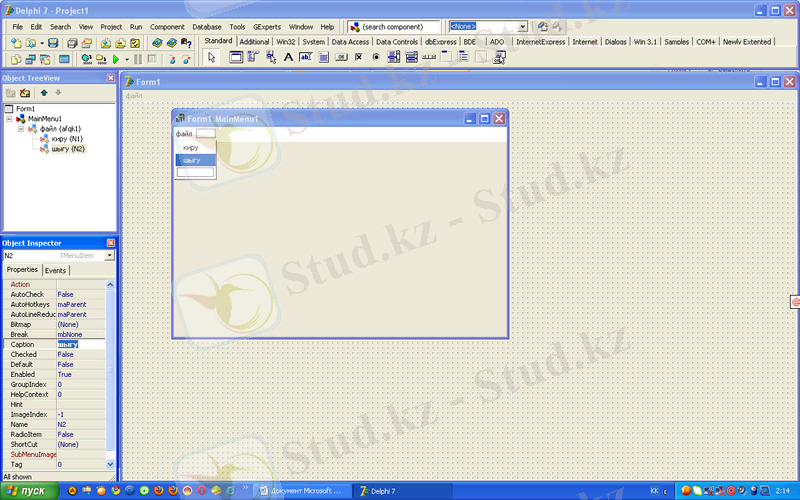Open the Events tab in Object Inspector
Viewport: 800px width, 500px height.
tap(55, 270)
